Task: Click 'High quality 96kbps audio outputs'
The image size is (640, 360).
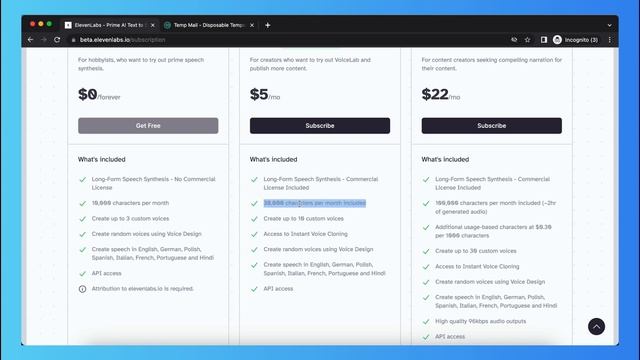Action: 480,321
